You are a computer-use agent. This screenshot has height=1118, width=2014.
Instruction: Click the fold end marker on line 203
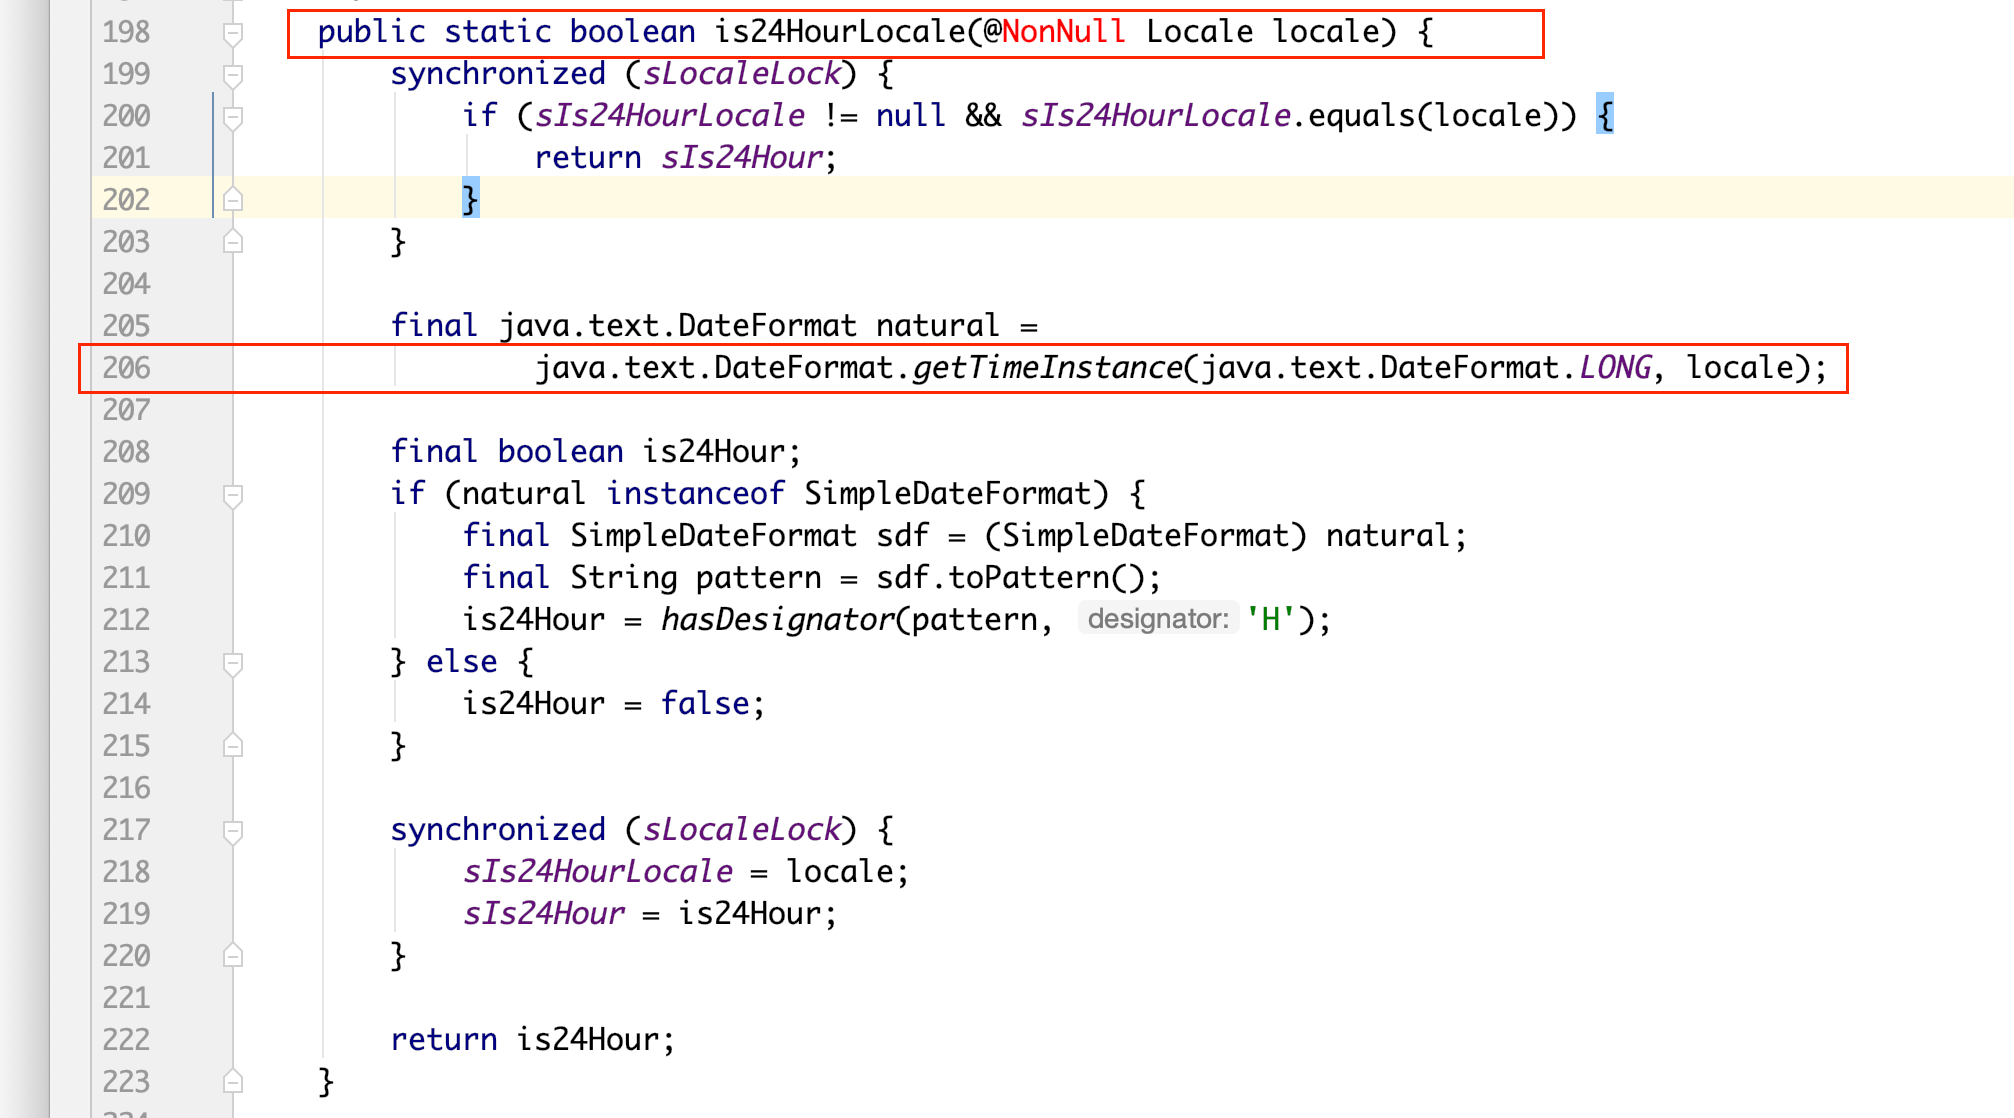(x=233, y=241)
